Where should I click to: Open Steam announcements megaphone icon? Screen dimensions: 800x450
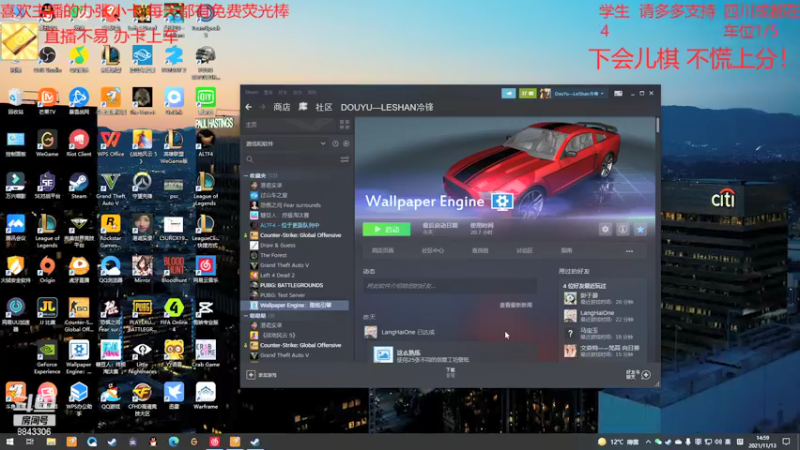(x=508, y=93)
